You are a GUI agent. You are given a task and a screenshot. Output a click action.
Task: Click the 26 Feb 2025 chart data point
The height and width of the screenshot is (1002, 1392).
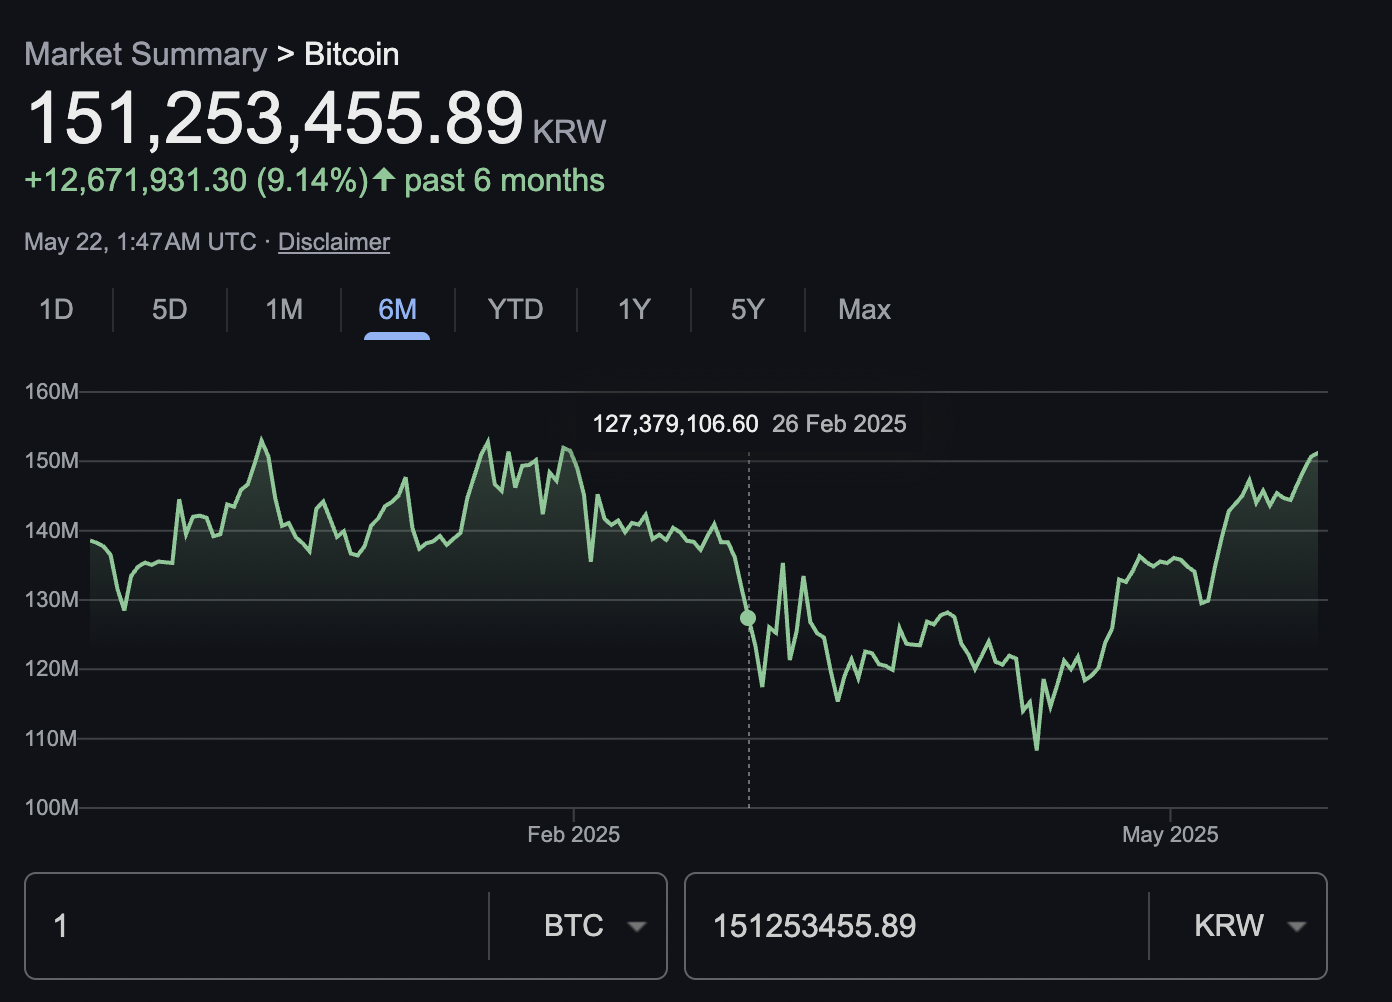[x=748, y=618]
